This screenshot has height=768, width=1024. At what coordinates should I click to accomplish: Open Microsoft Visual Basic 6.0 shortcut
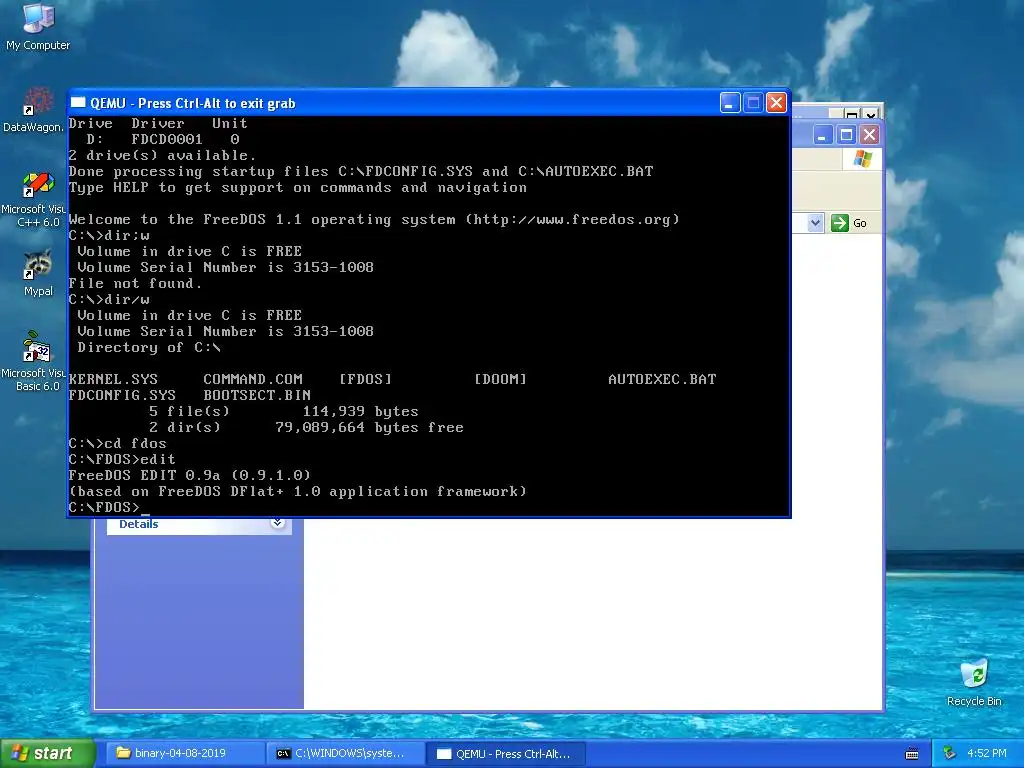(x=34, y=361)
